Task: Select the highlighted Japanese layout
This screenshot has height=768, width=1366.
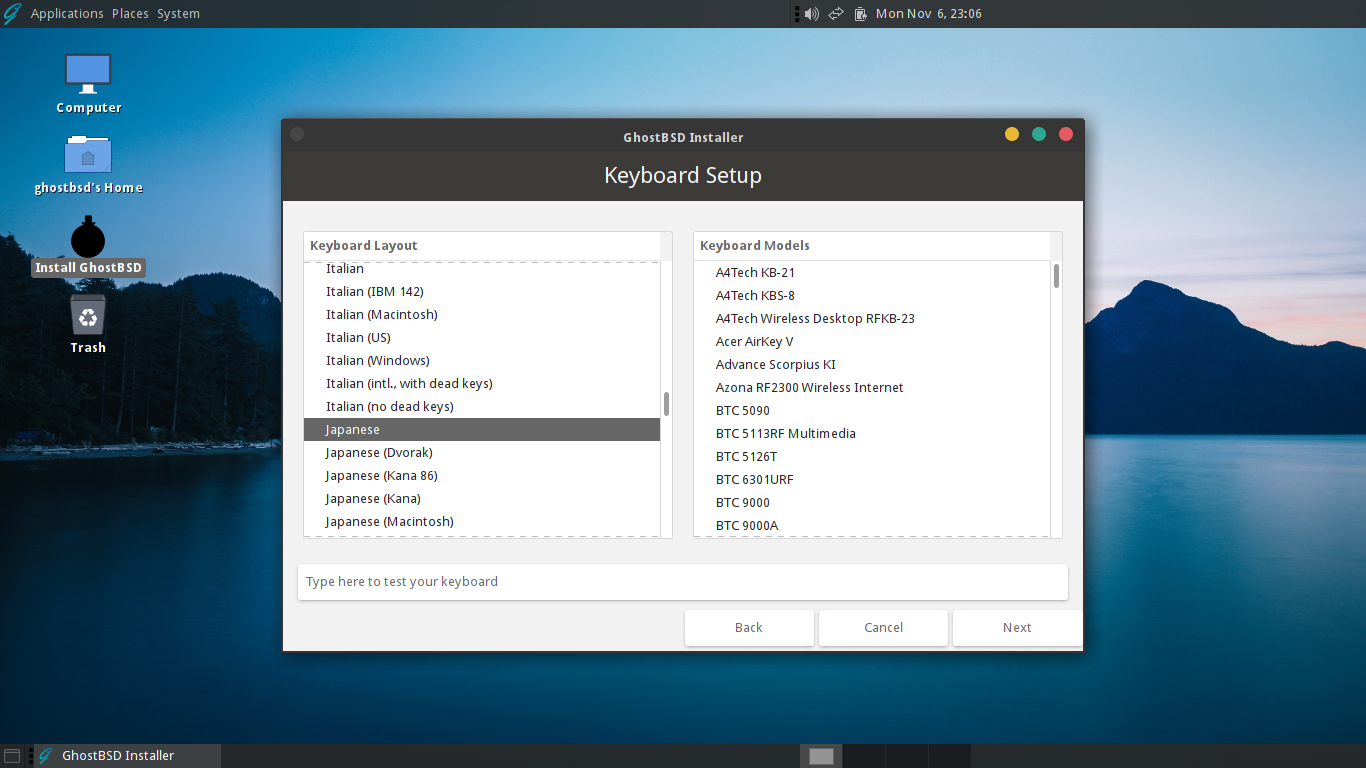Action: (x=482, y=430)
